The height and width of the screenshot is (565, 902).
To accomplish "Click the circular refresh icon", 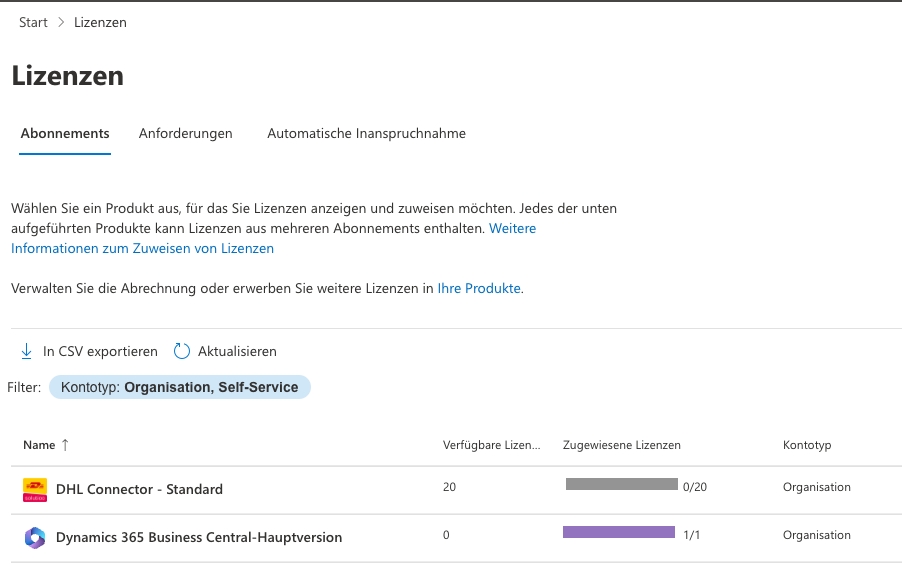I will [x=181, y=351].
